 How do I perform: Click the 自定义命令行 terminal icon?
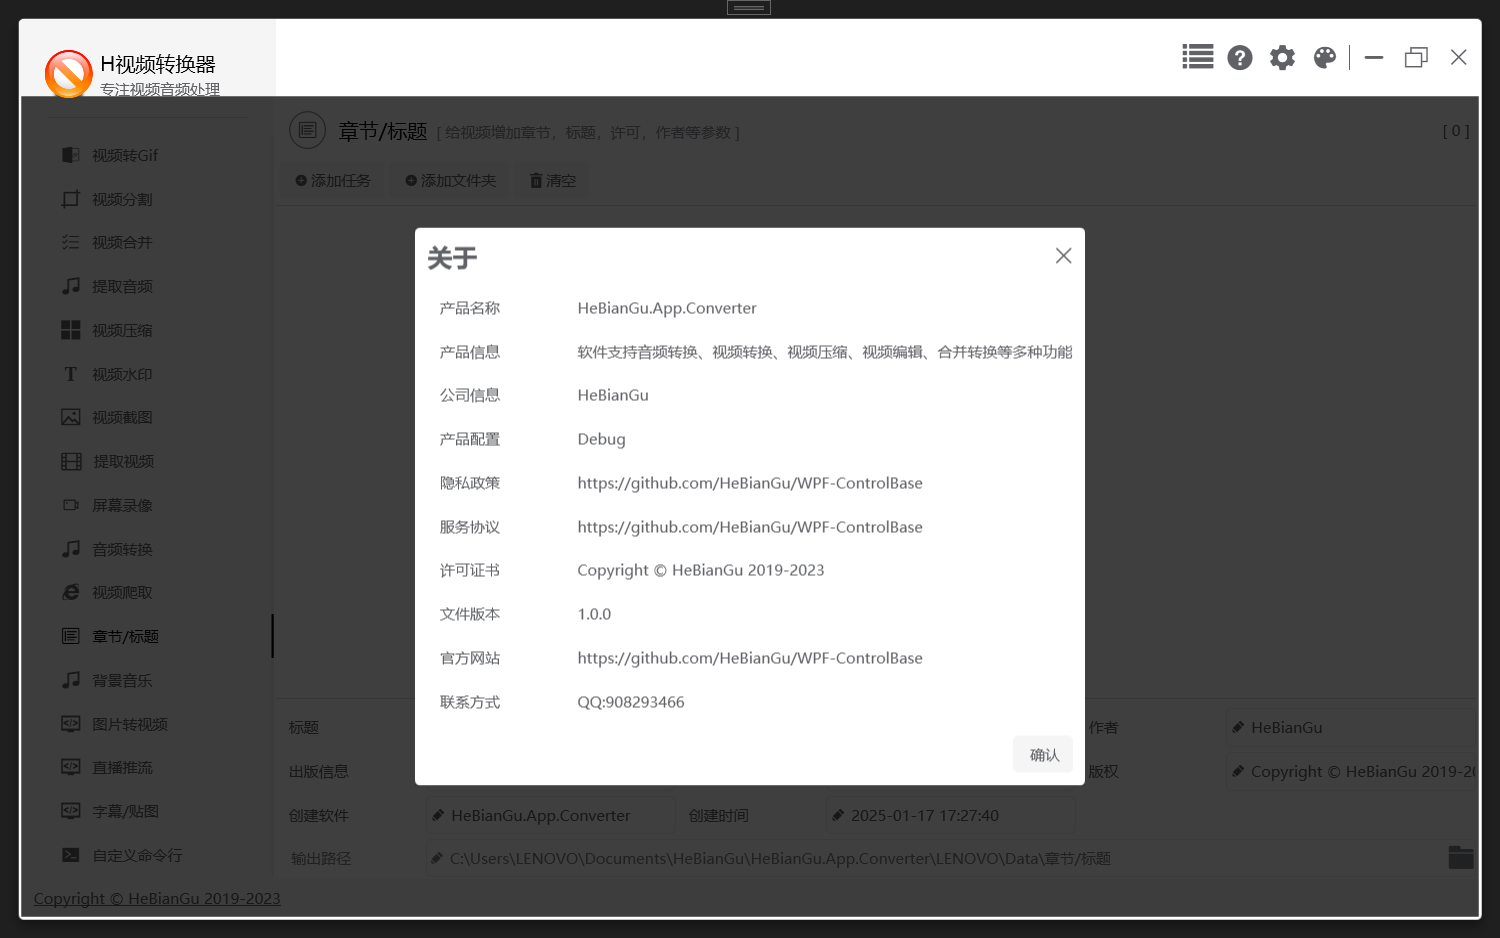71,855
